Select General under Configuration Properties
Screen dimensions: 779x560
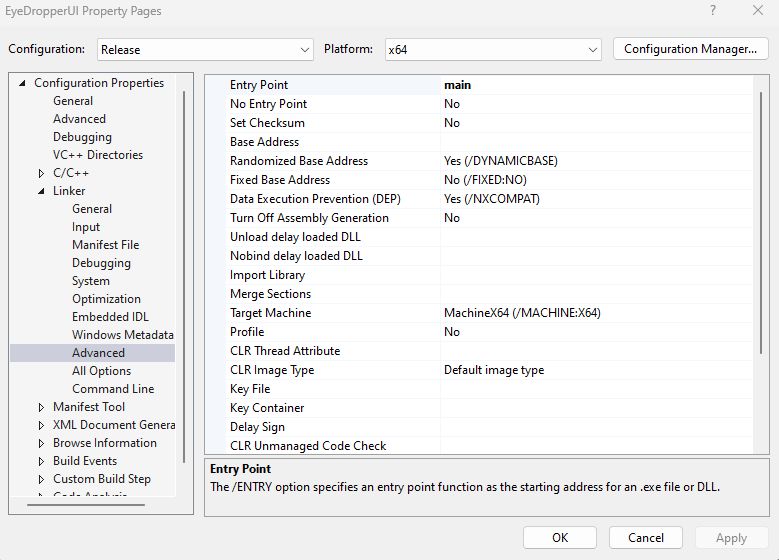click(73, 101)
